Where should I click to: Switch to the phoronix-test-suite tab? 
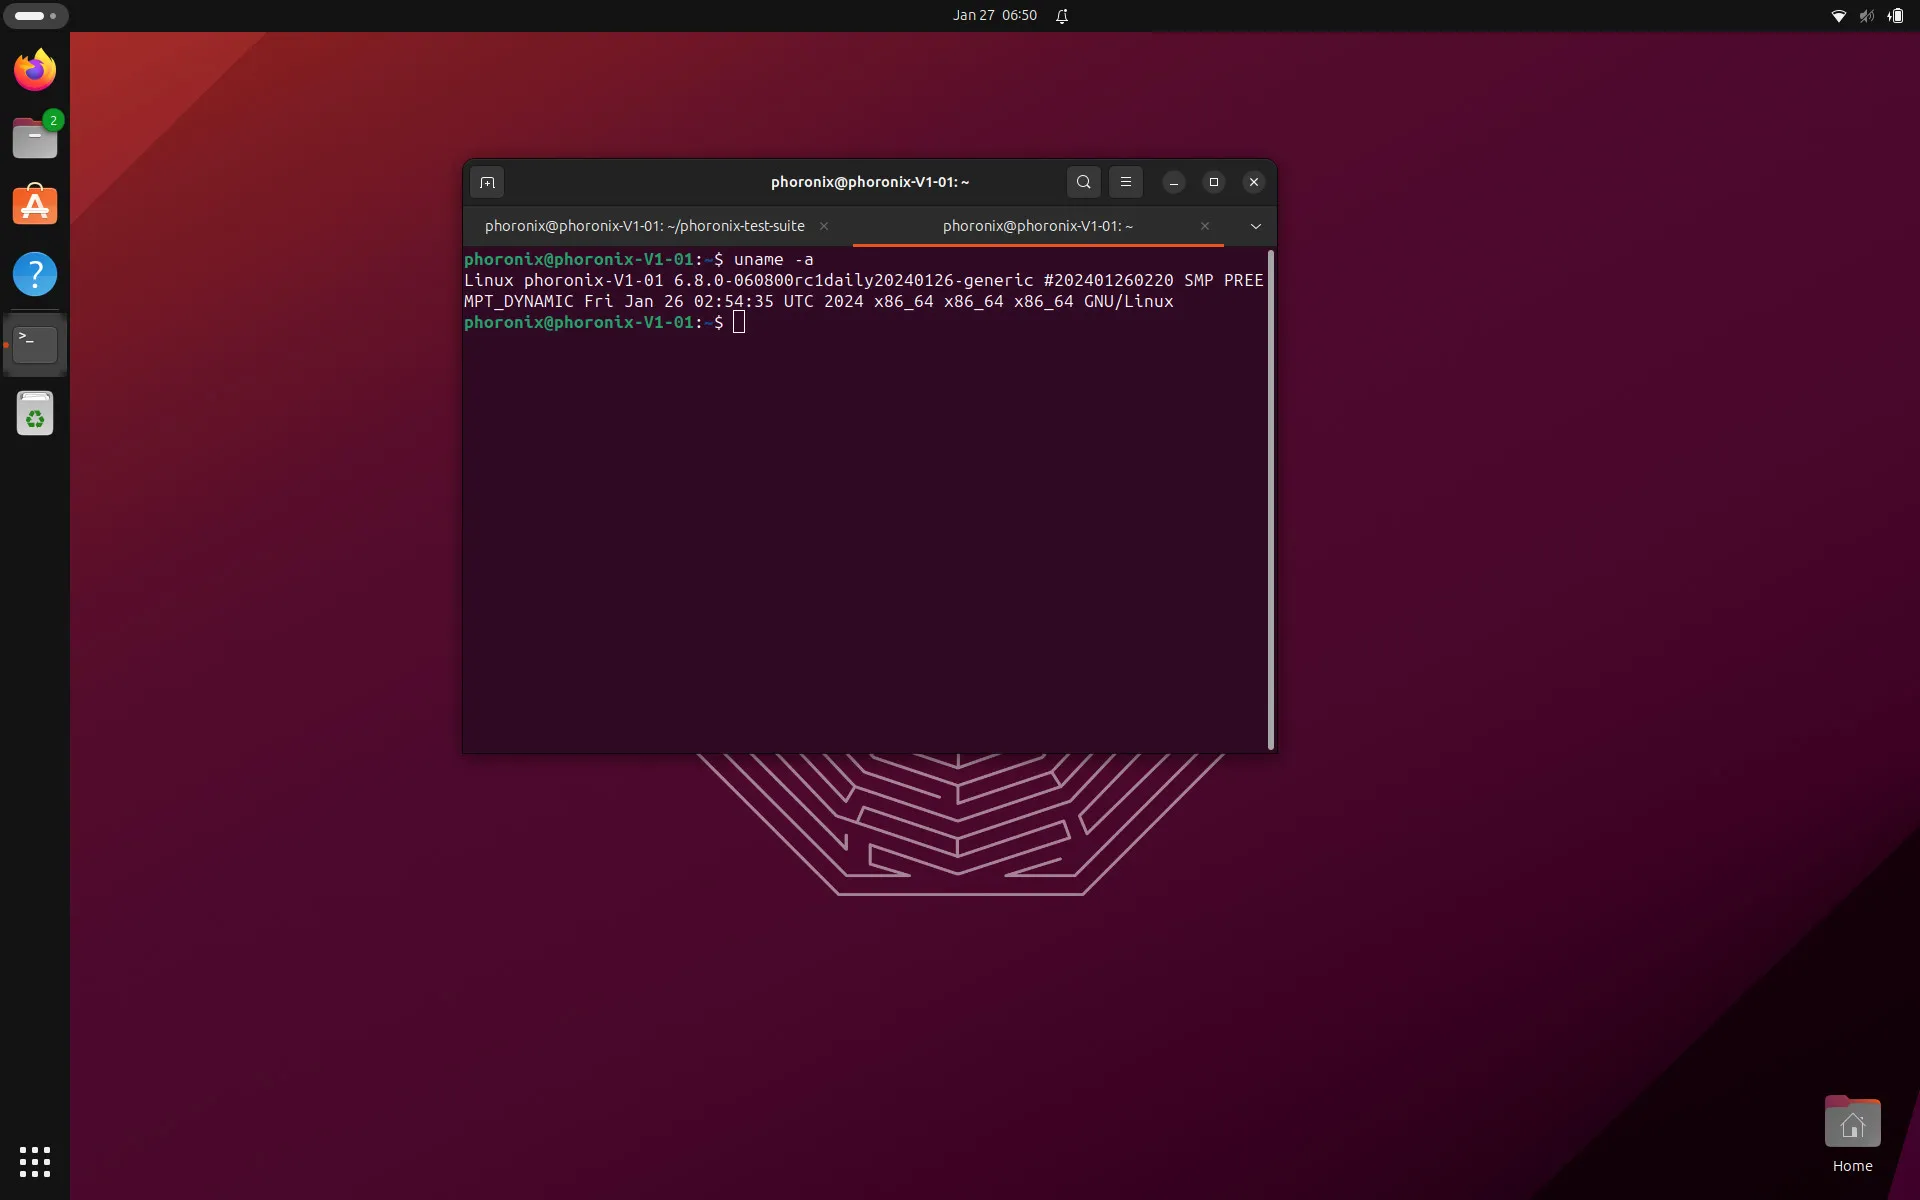[x=645, y=226]
